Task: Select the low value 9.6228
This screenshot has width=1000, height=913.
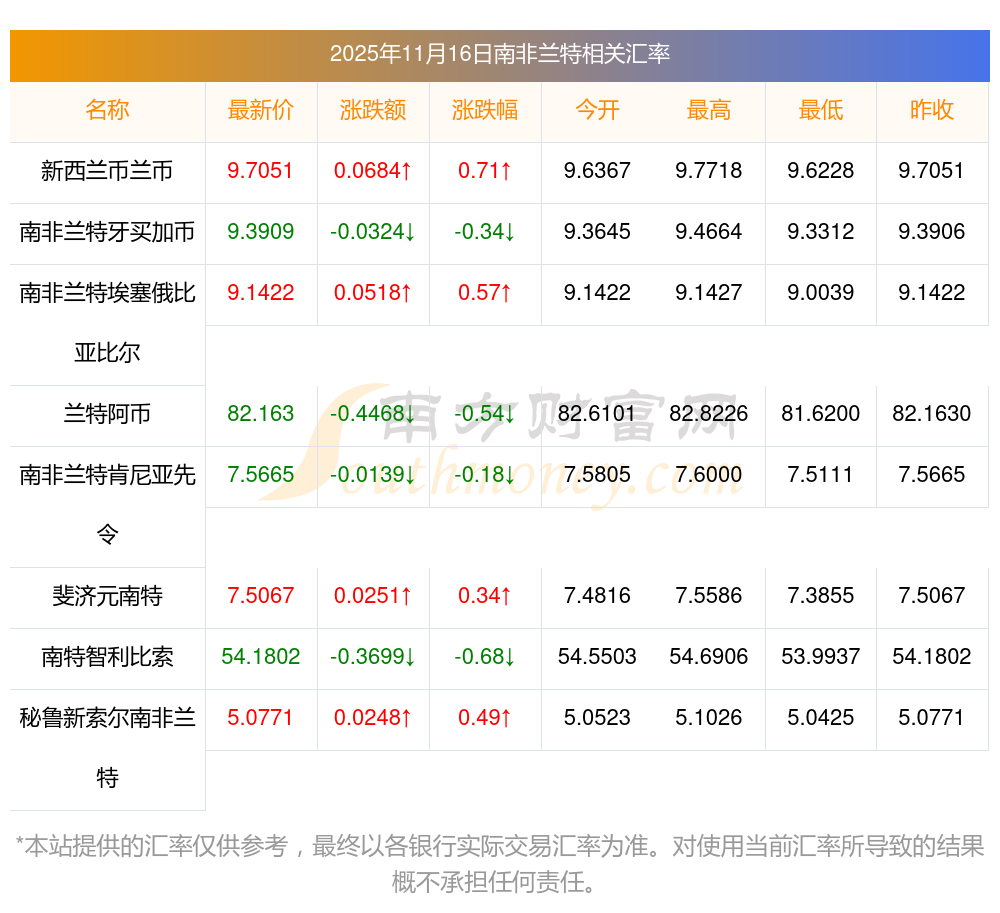Action: [x=821, y=171]
